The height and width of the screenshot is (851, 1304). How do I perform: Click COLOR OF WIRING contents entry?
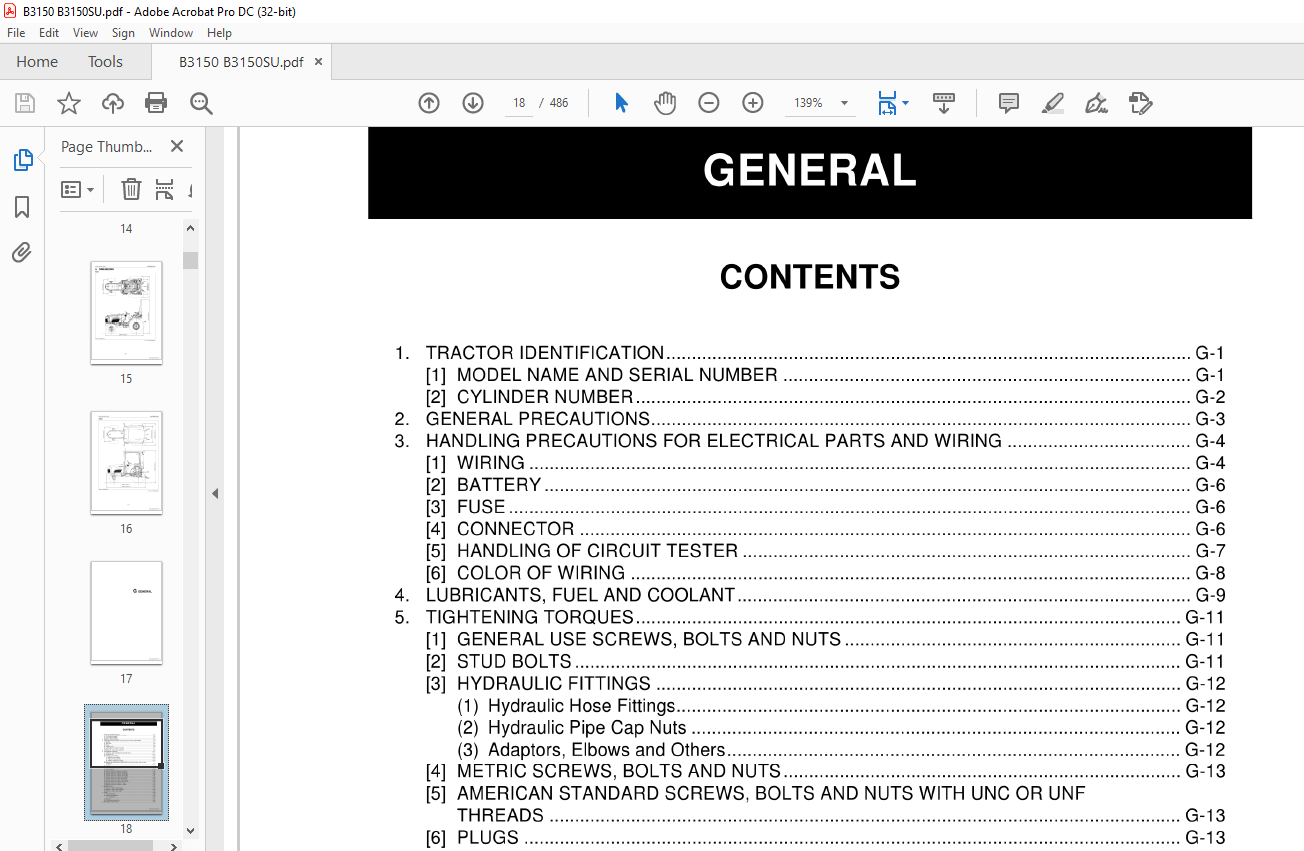(541, 573)
